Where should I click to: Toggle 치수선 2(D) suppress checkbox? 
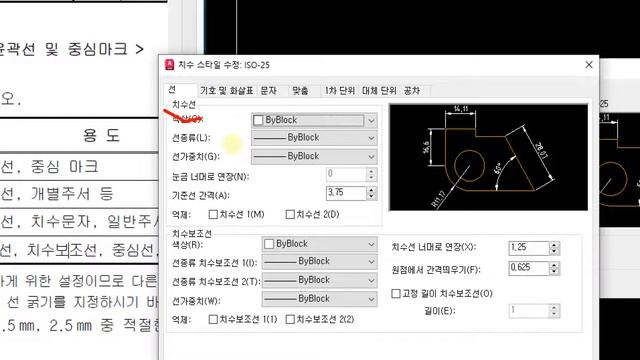(290, 214)
